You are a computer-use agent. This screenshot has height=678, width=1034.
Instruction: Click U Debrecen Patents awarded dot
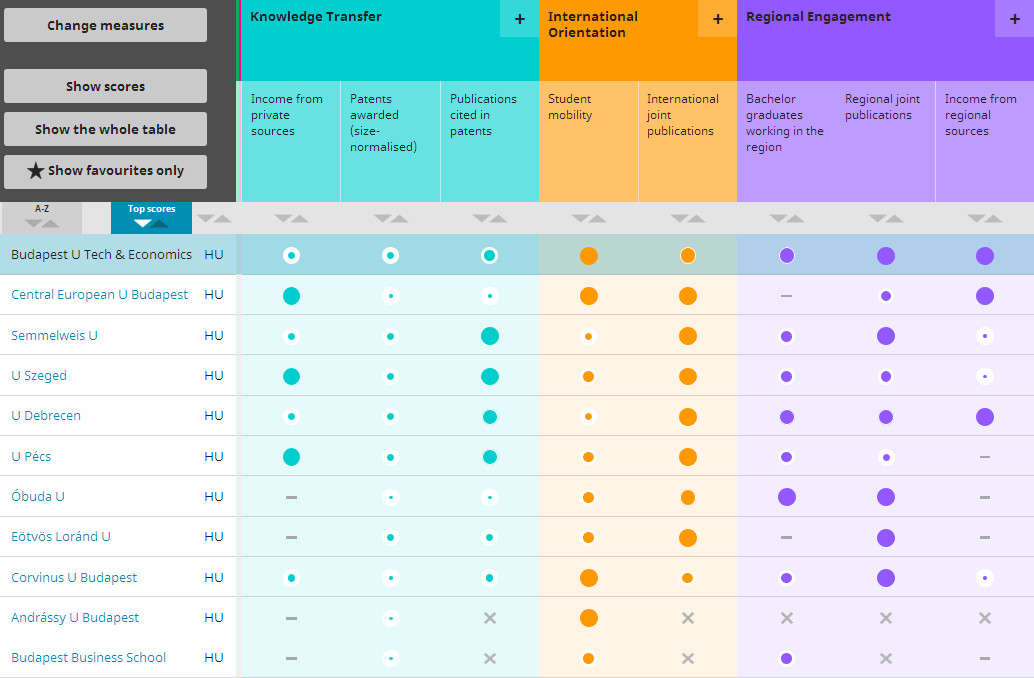tap(390, 417)
